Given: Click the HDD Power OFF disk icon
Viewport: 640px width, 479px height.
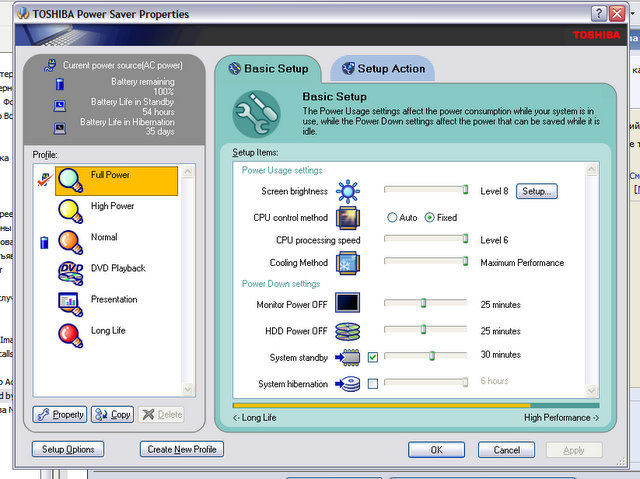Looking at the screenshot, I should [x=348, y=331].
